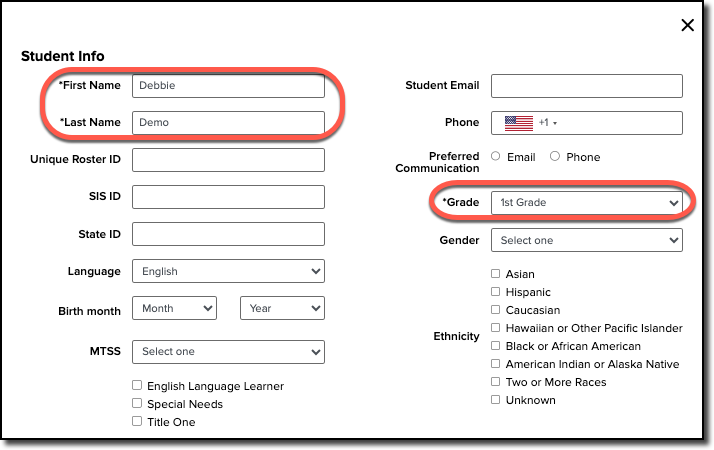Click the Last Name input field
The width and height of the screenshot is (714, 450).
coord(228,122)
